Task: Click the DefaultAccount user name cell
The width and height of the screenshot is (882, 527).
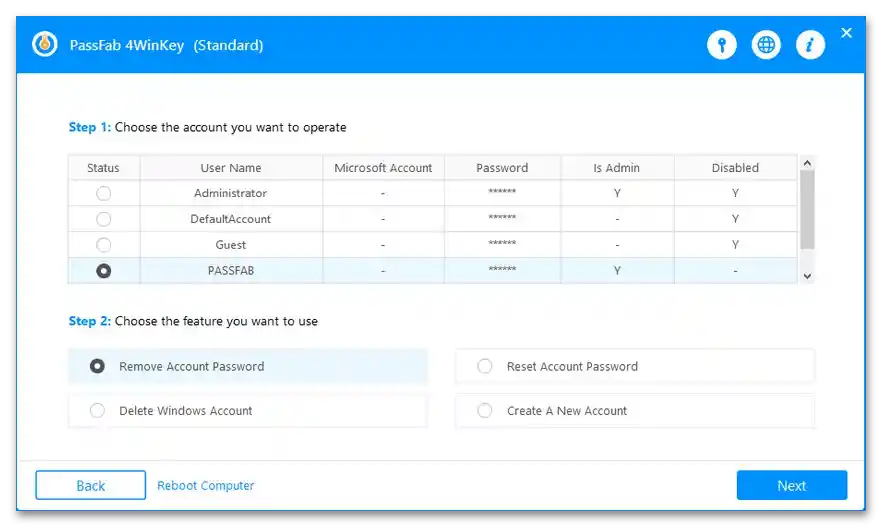Action: pos(231,219)
